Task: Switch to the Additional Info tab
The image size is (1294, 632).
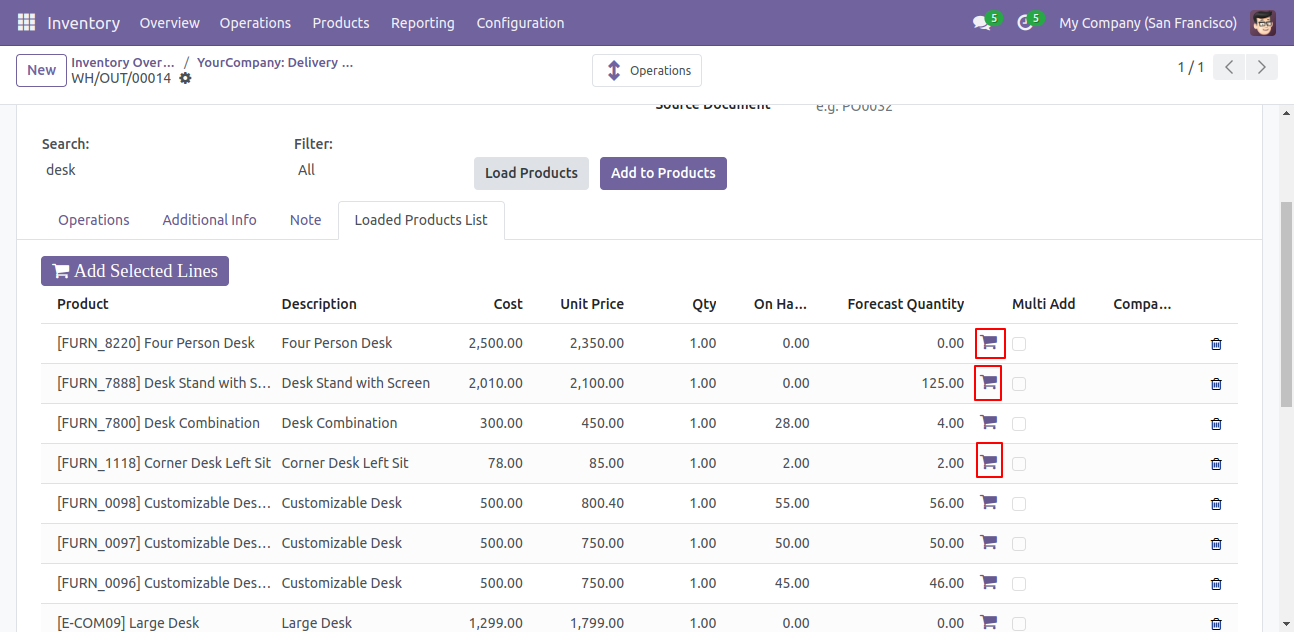Action: (209, 220)
